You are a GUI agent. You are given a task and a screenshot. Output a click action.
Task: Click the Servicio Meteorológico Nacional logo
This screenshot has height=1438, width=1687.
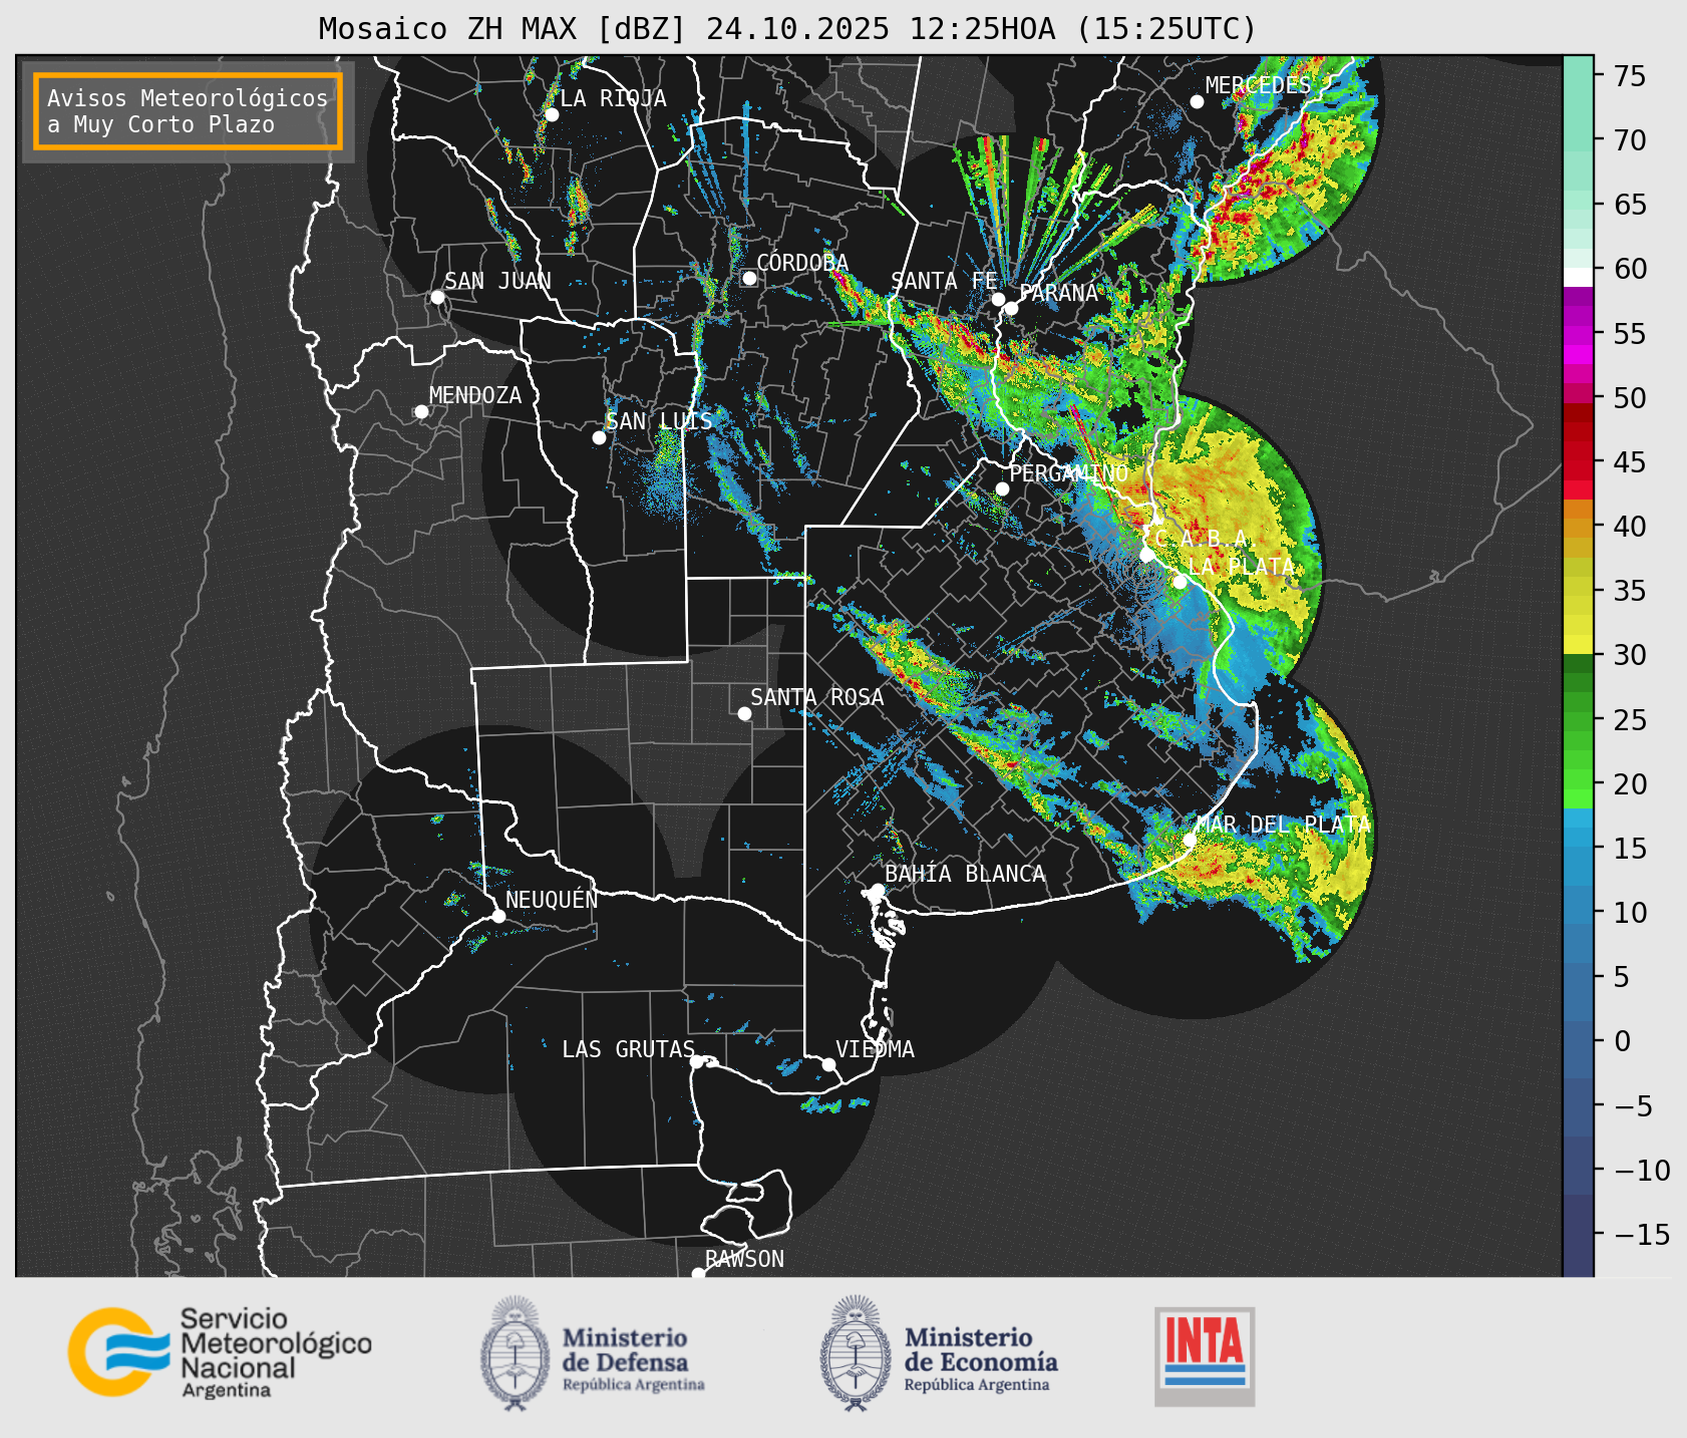pos(219,1352)
